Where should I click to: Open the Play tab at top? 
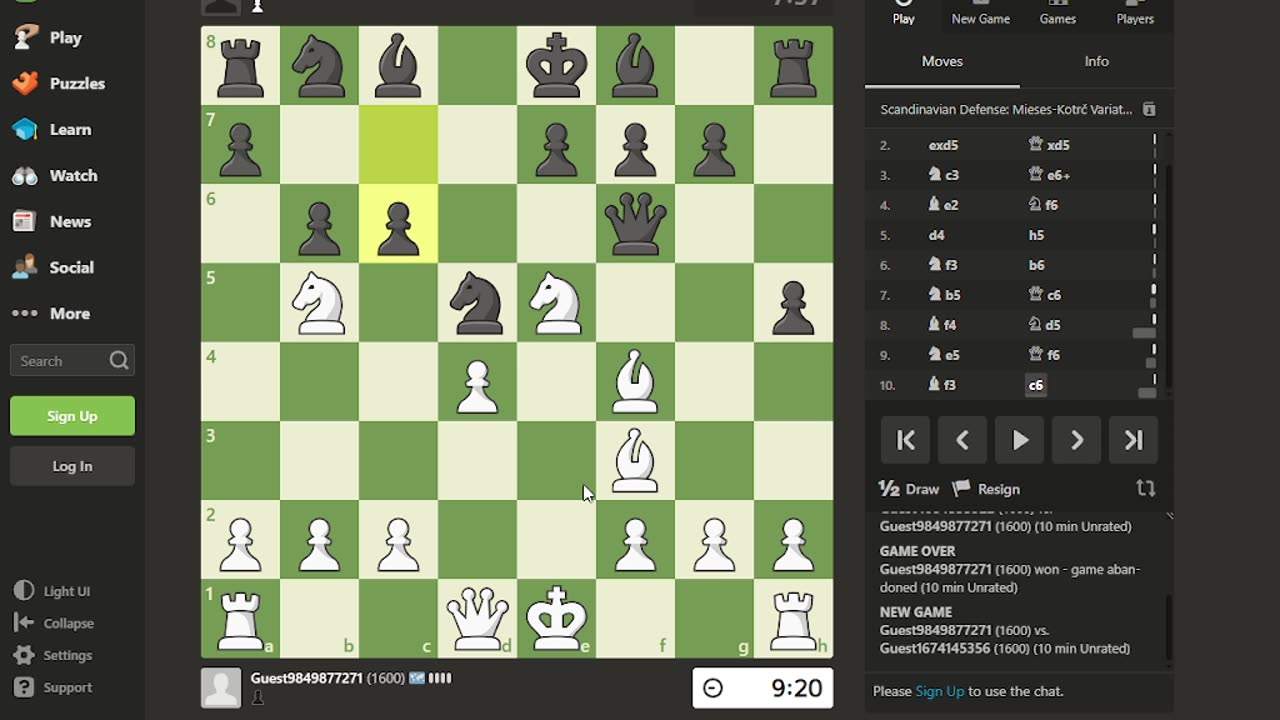904,13
